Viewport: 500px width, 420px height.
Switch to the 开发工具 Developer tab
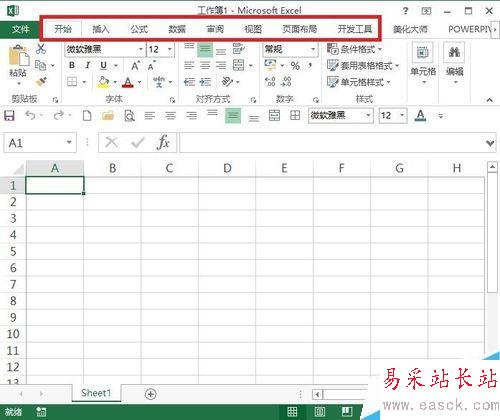coord(355,29)
